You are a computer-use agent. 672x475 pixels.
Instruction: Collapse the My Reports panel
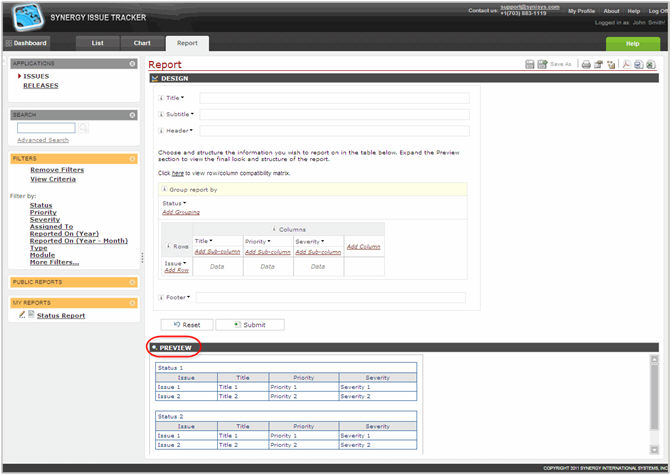point(132,303)
